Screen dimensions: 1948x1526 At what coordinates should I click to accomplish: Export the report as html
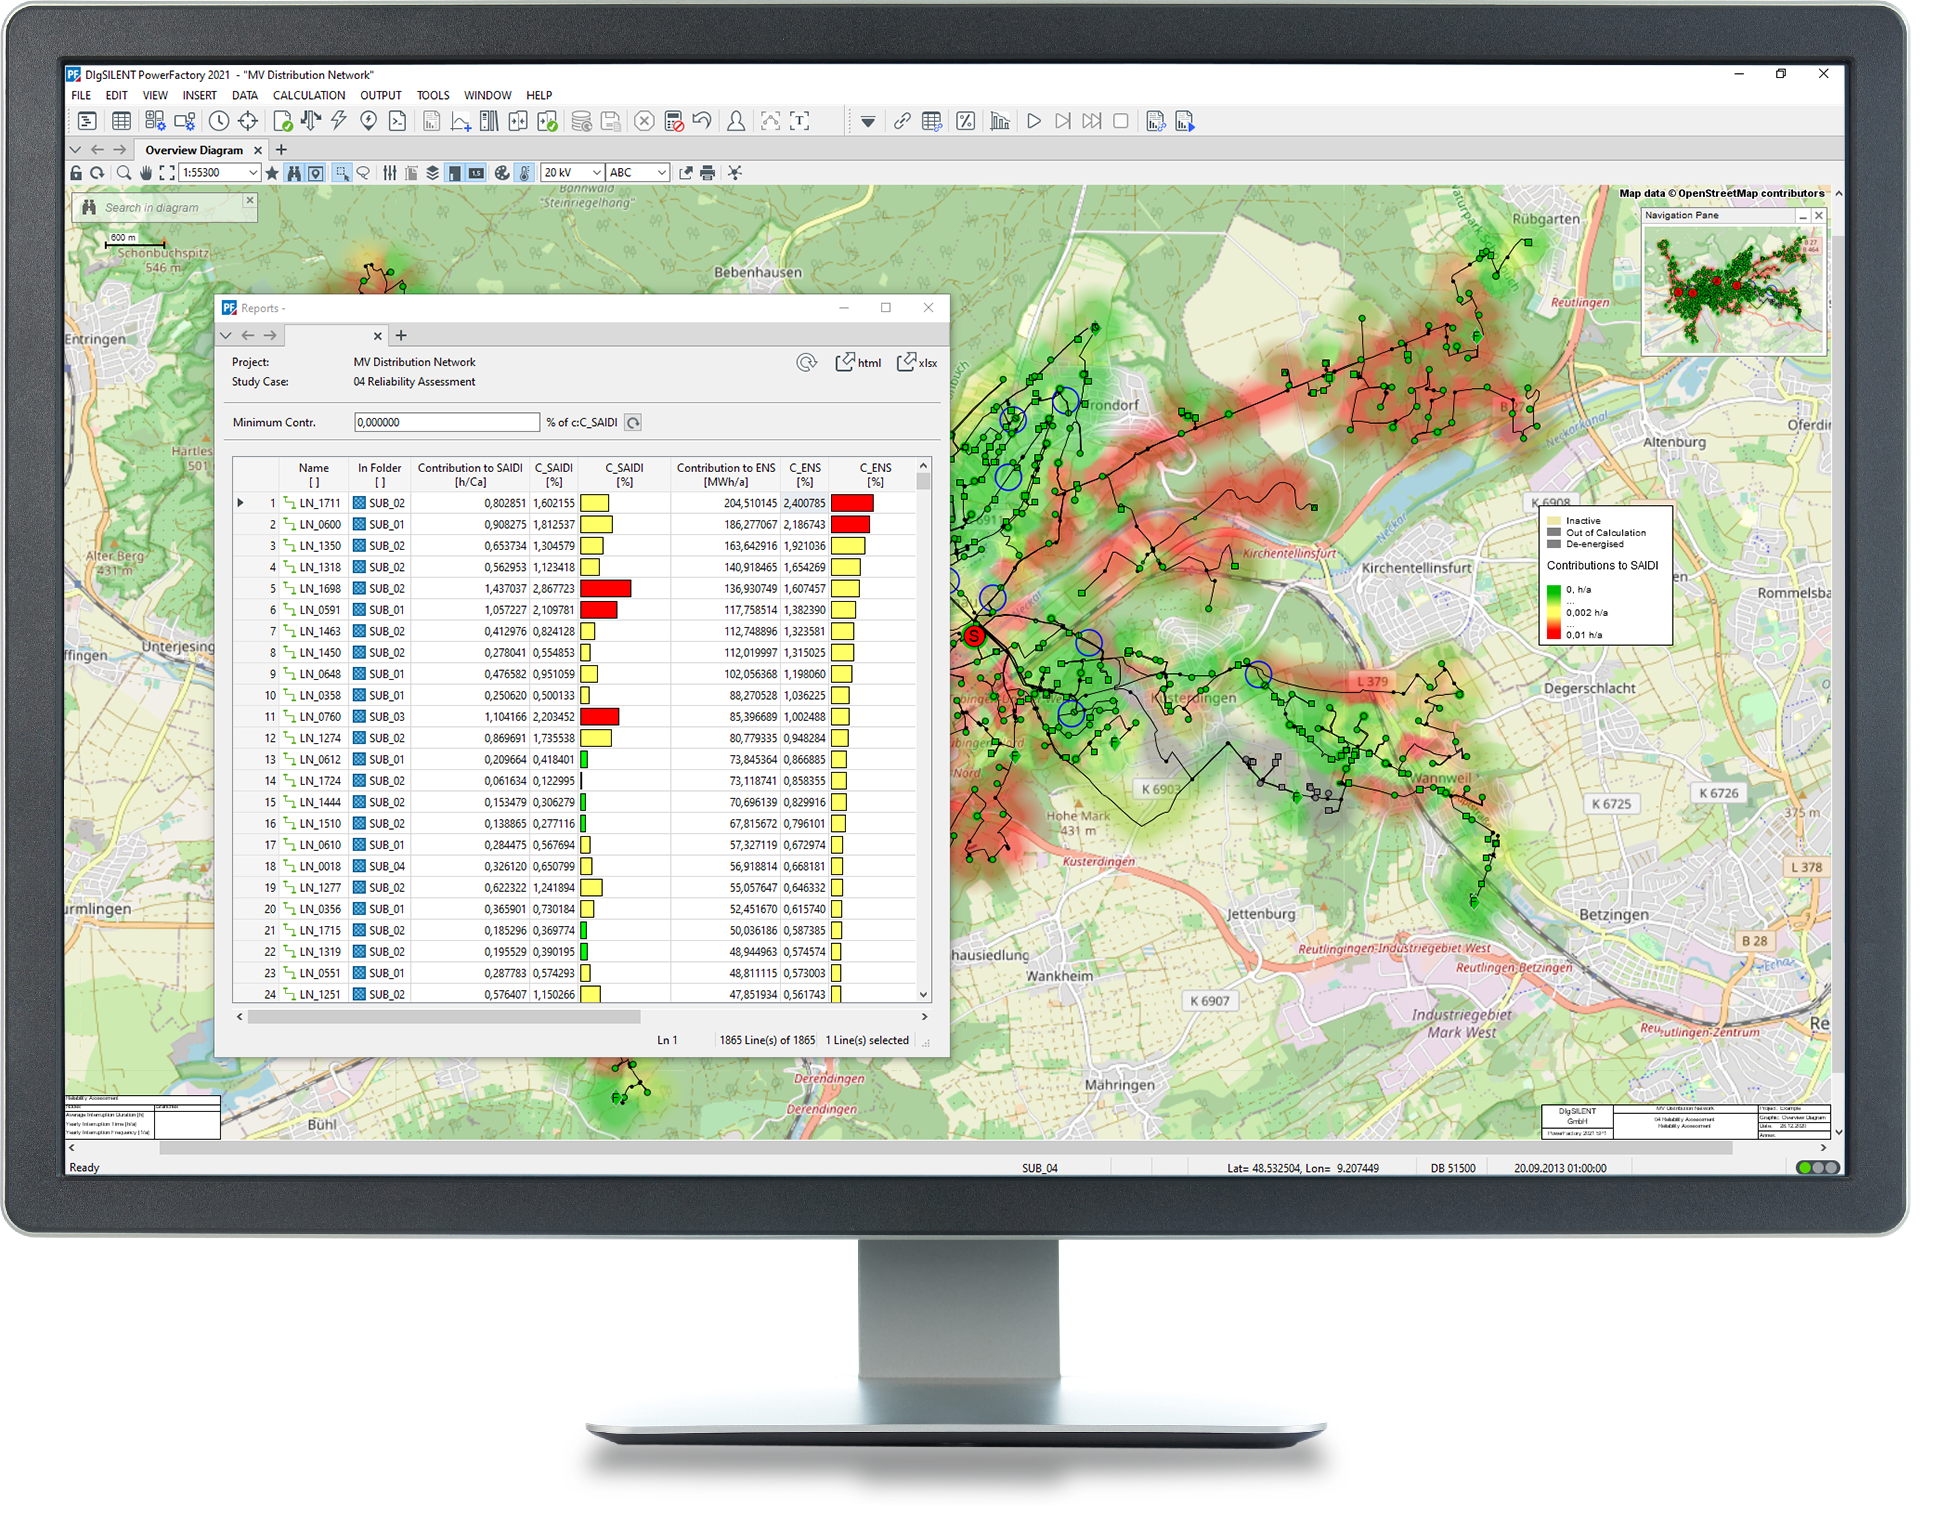coord(858,363)
